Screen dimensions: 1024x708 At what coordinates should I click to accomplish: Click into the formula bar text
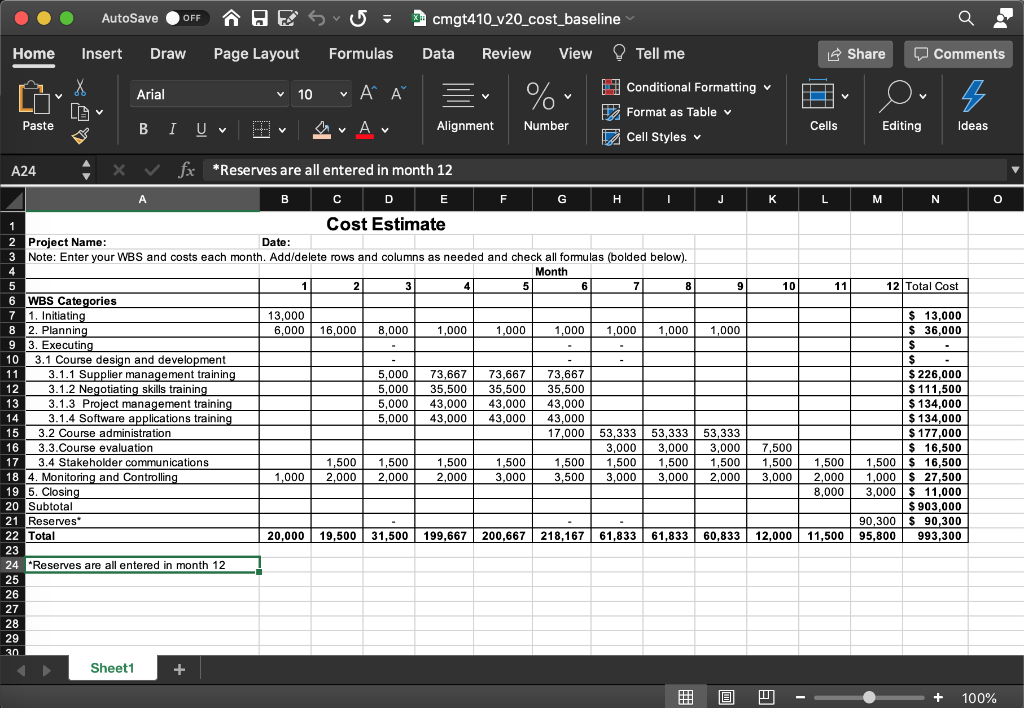click(604, 170)
